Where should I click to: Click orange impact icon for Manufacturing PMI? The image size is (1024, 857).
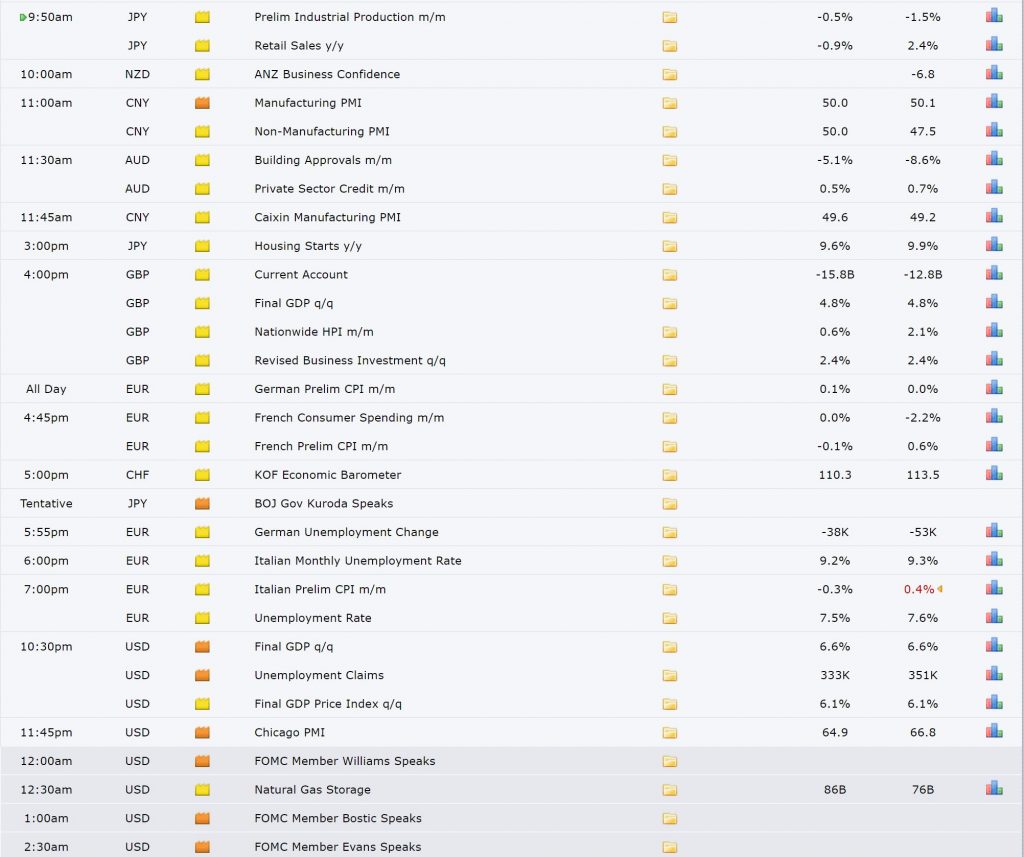click(x=202, y=103)
